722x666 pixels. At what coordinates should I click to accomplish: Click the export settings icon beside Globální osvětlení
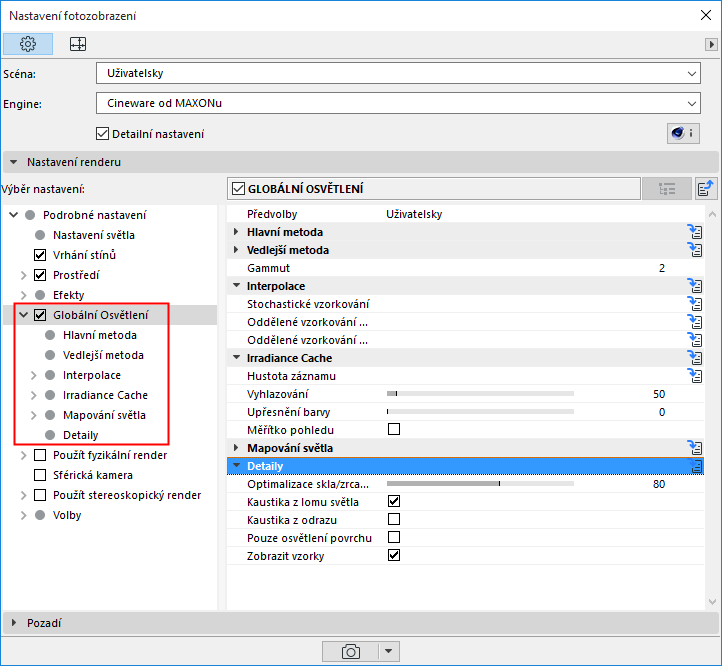pos(706,188)
